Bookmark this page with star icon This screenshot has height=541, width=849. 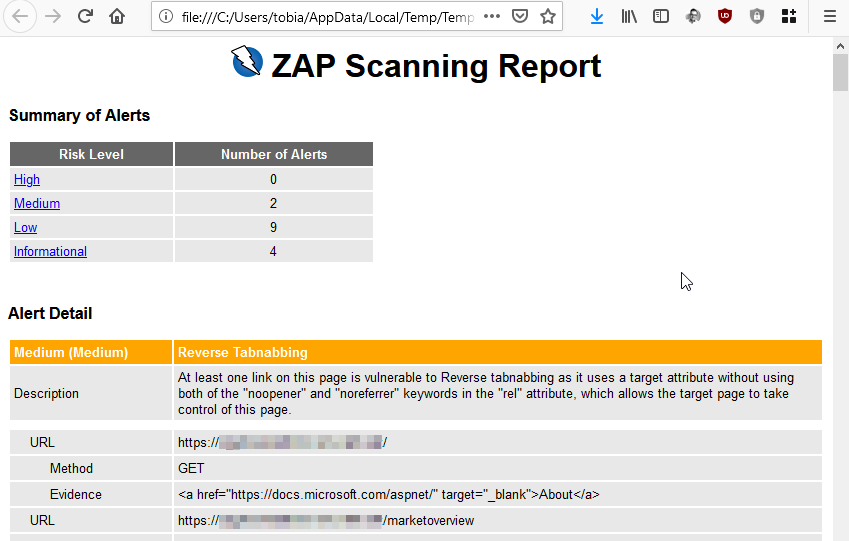(x=547, y=16)
